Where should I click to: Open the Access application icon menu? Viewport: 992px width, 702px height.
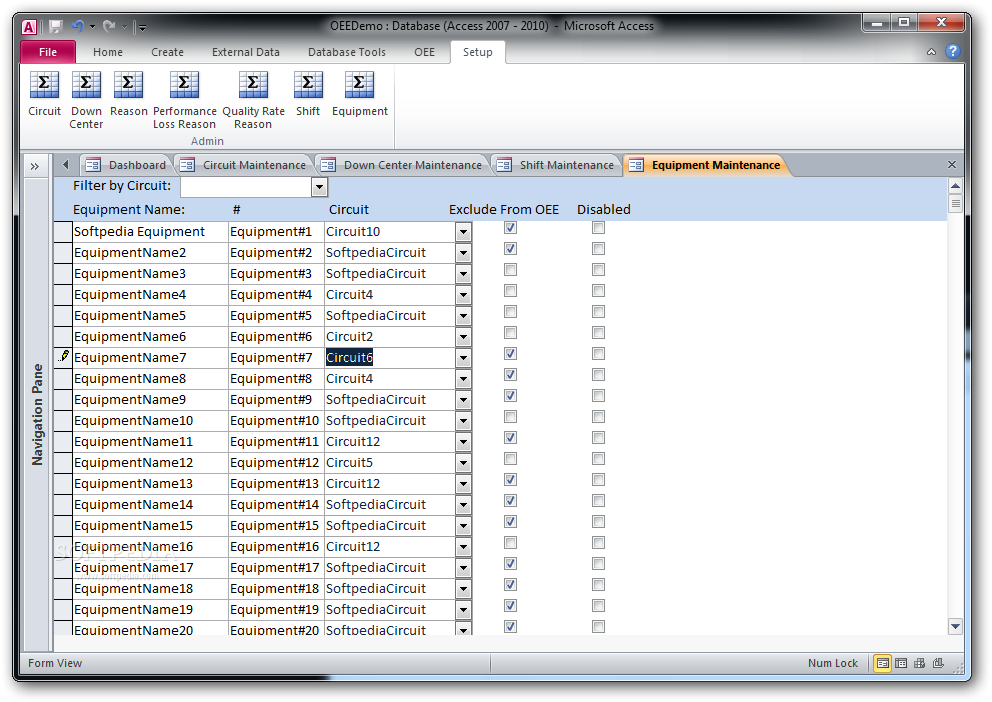29,27
